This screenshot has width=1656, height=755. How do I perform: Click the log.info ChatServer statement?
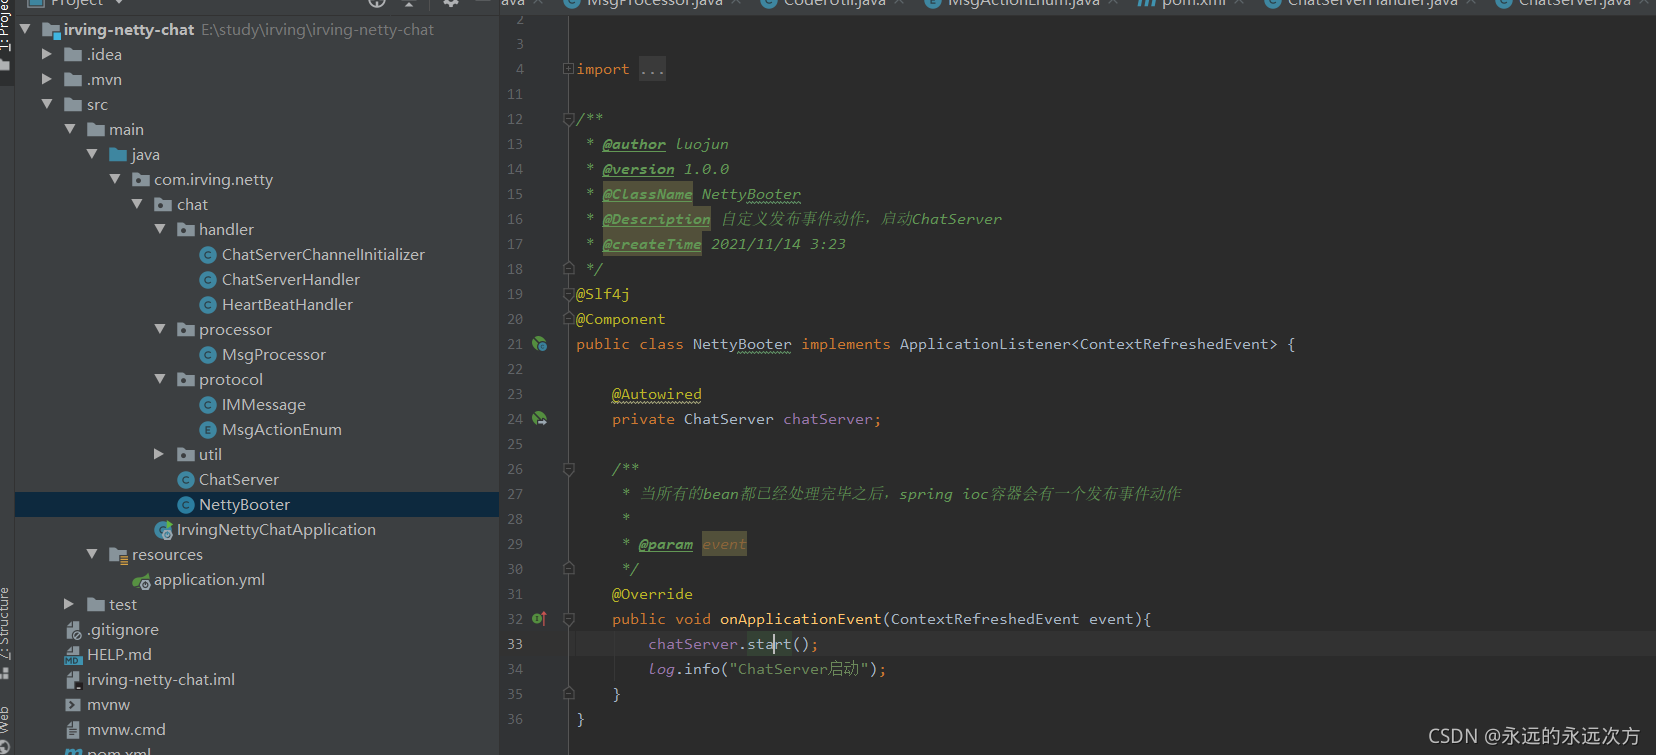coord(767,669)
